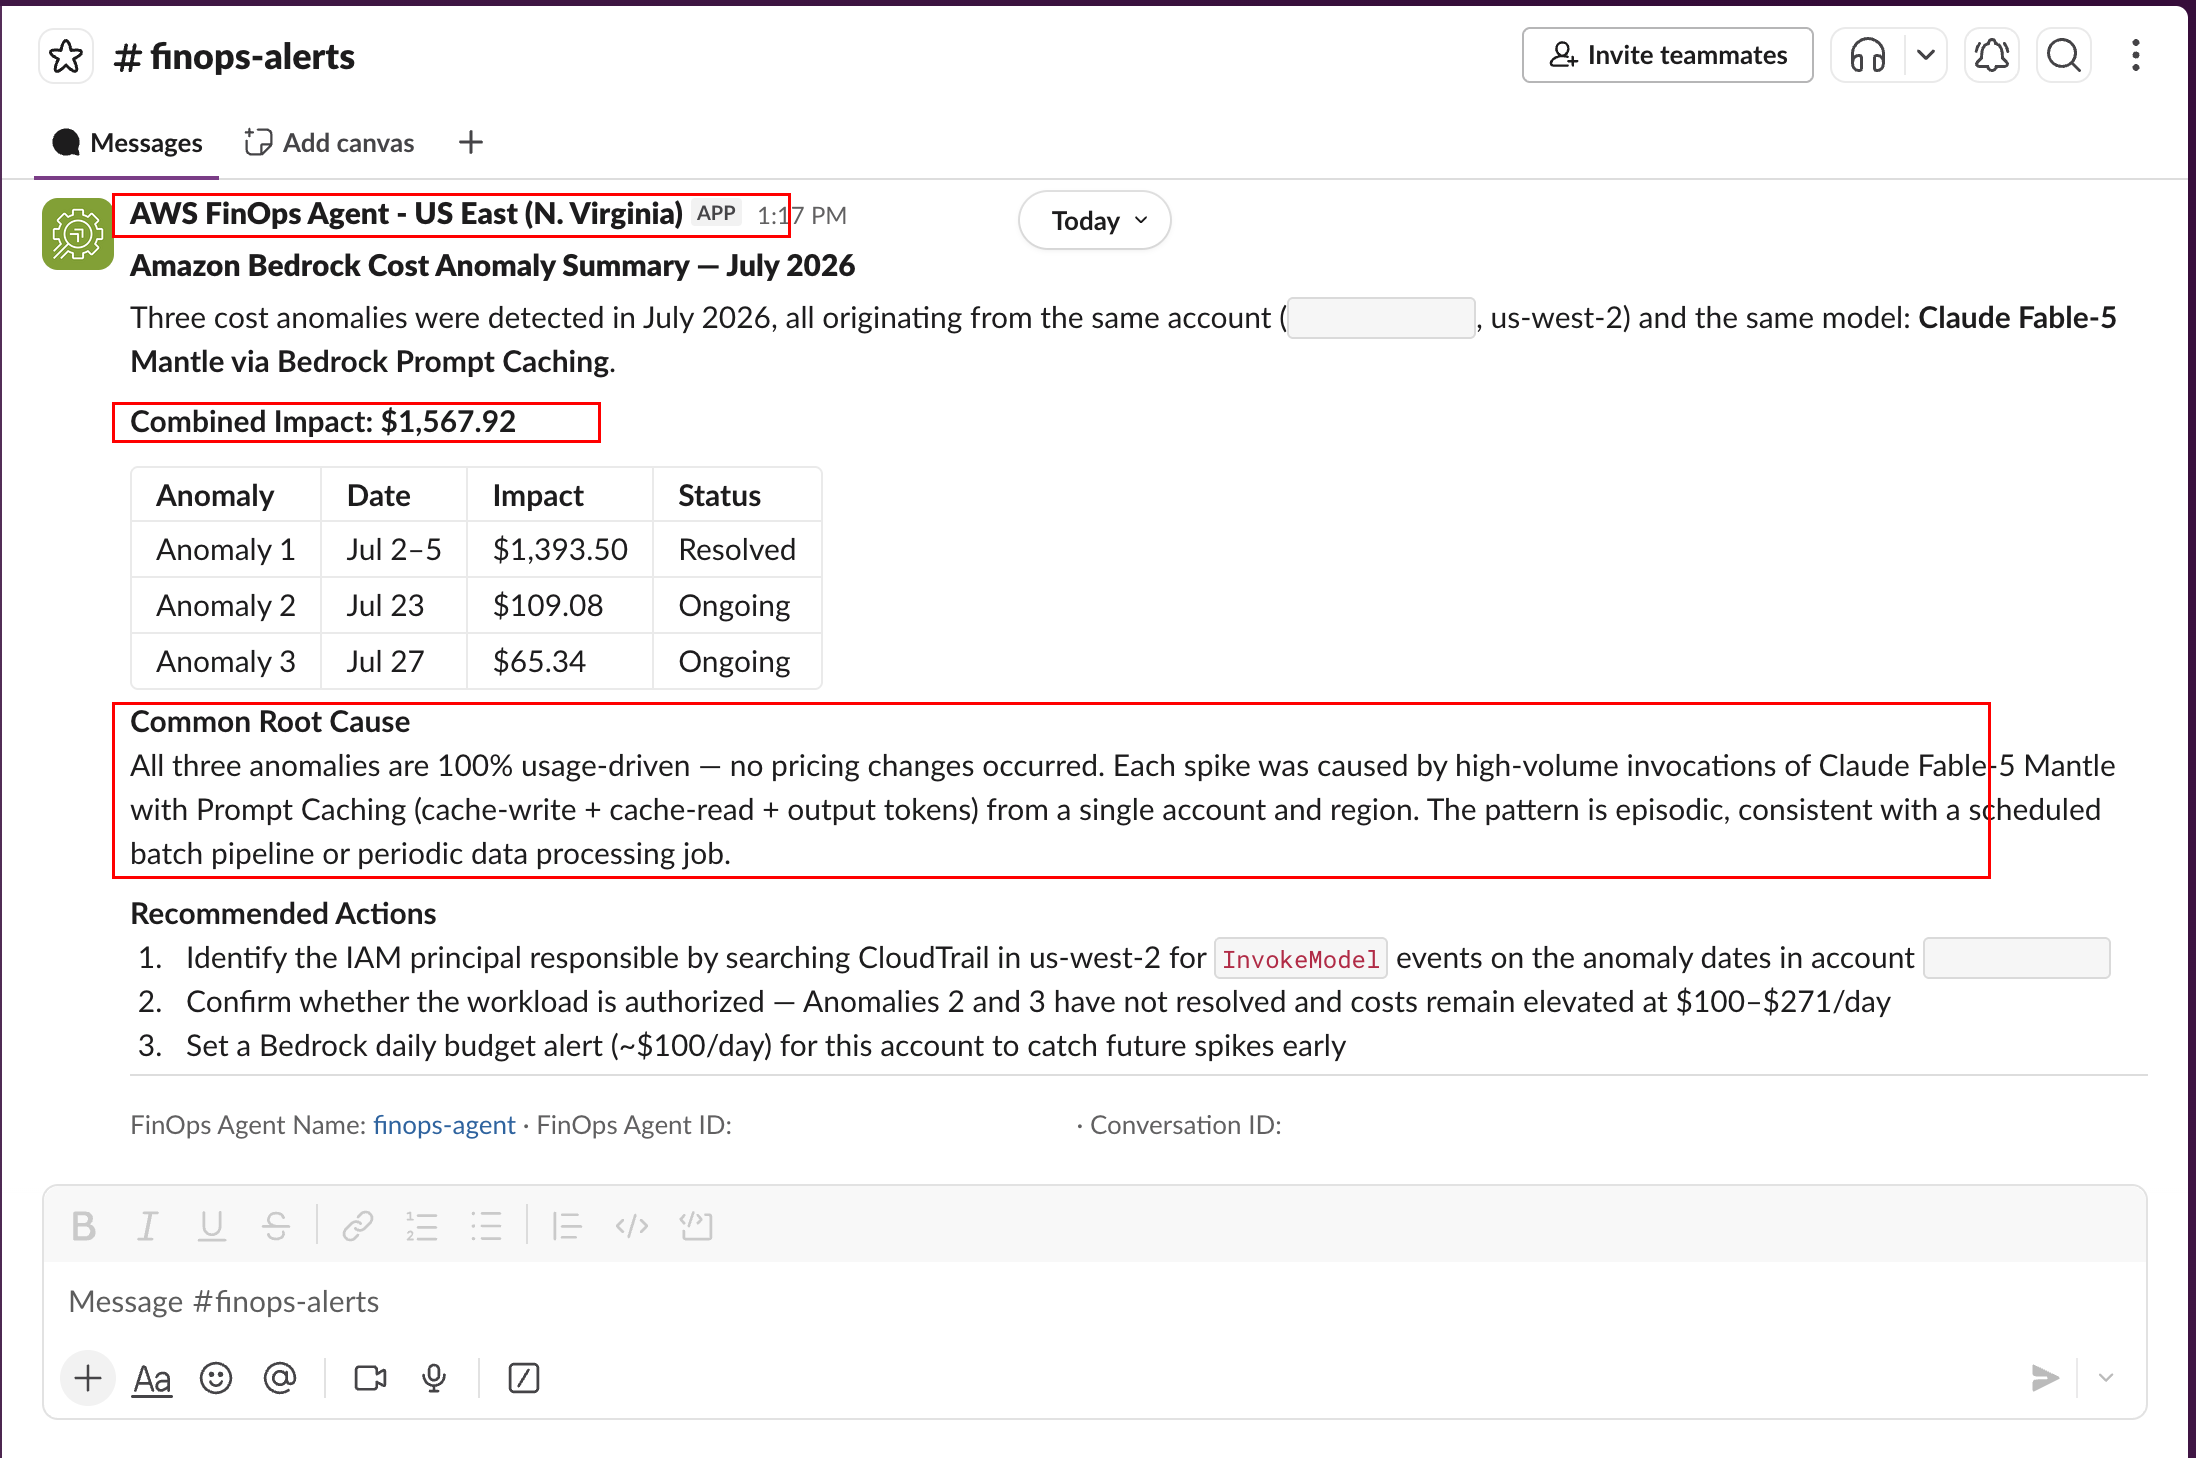2196x1458 pixels.
Task: Open AWS FinOps Agent sender name
Action: coord(406,214)
